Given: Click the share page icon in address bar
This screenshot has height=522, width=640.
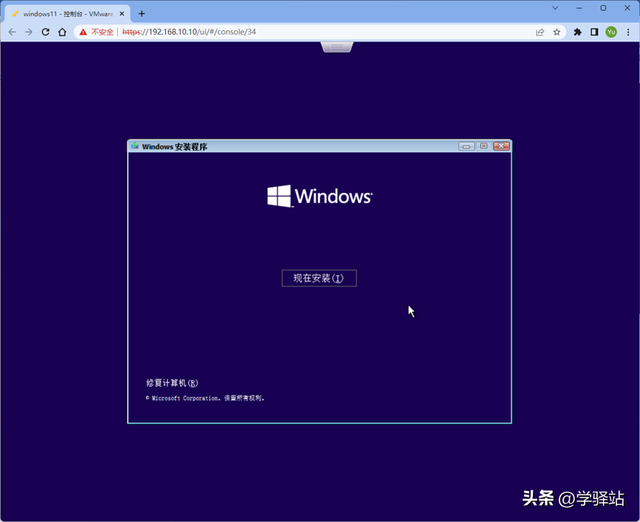Looking at the screenshot, I should 540,32.
